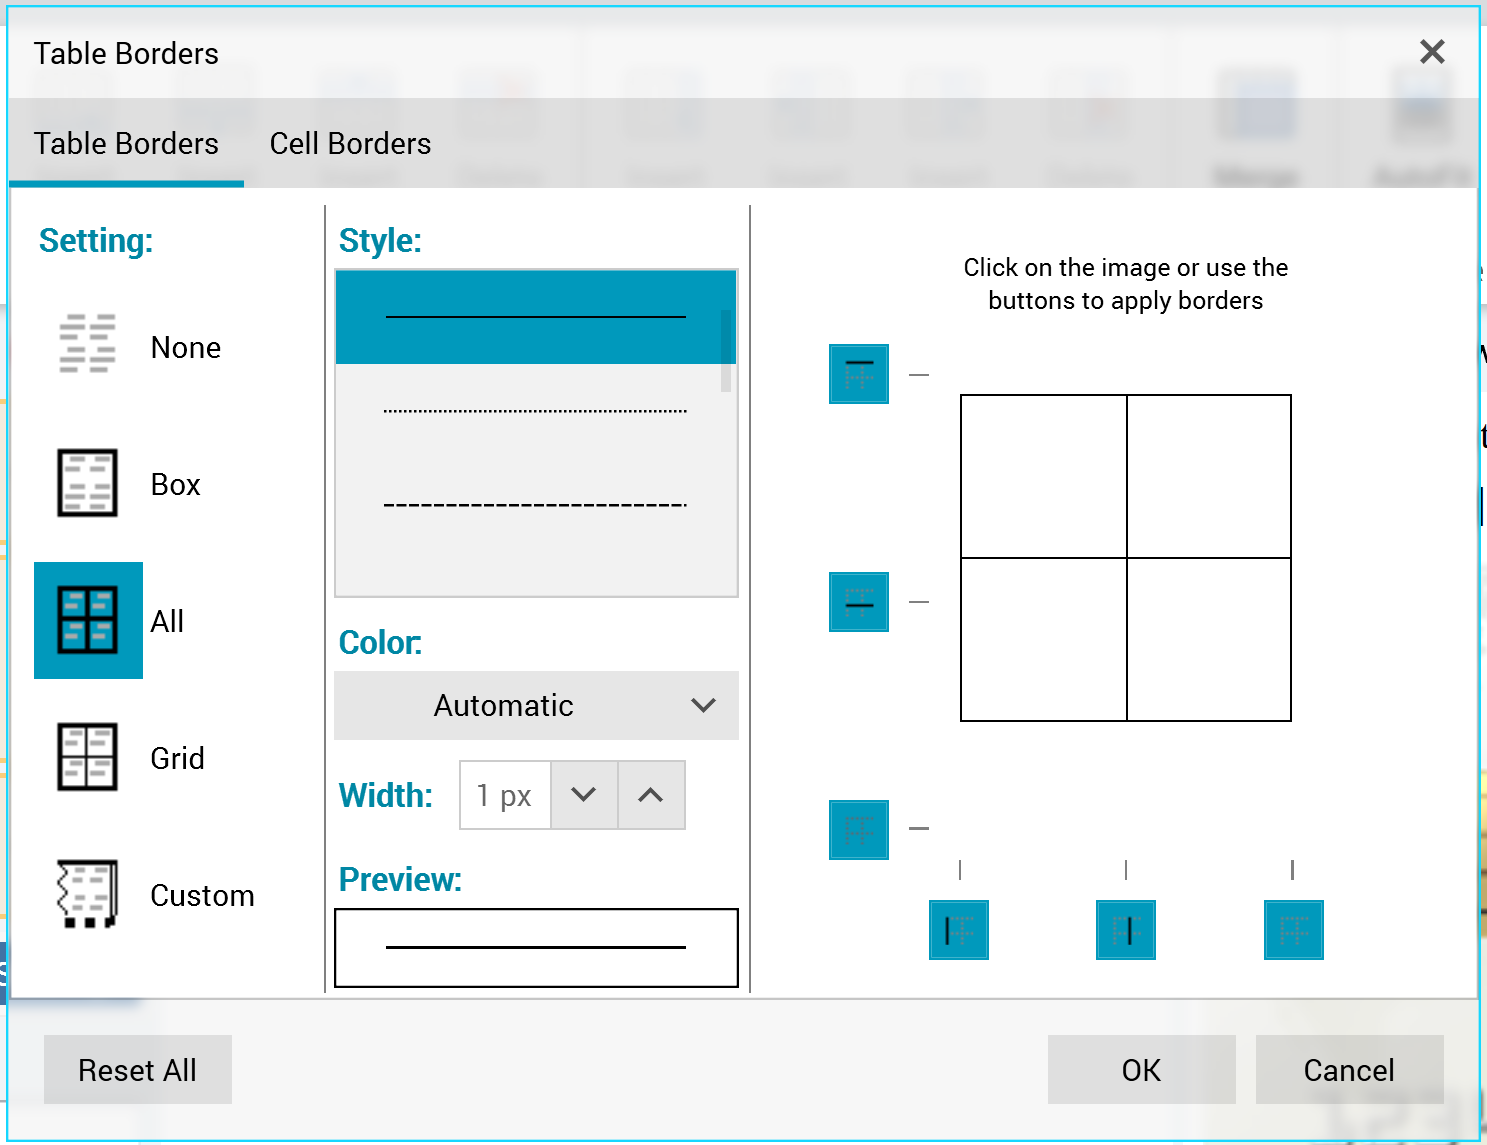This screenshot has width=1487, height=1145.
Task: Decrease border width with down arrow
Action: click(584, 795)
